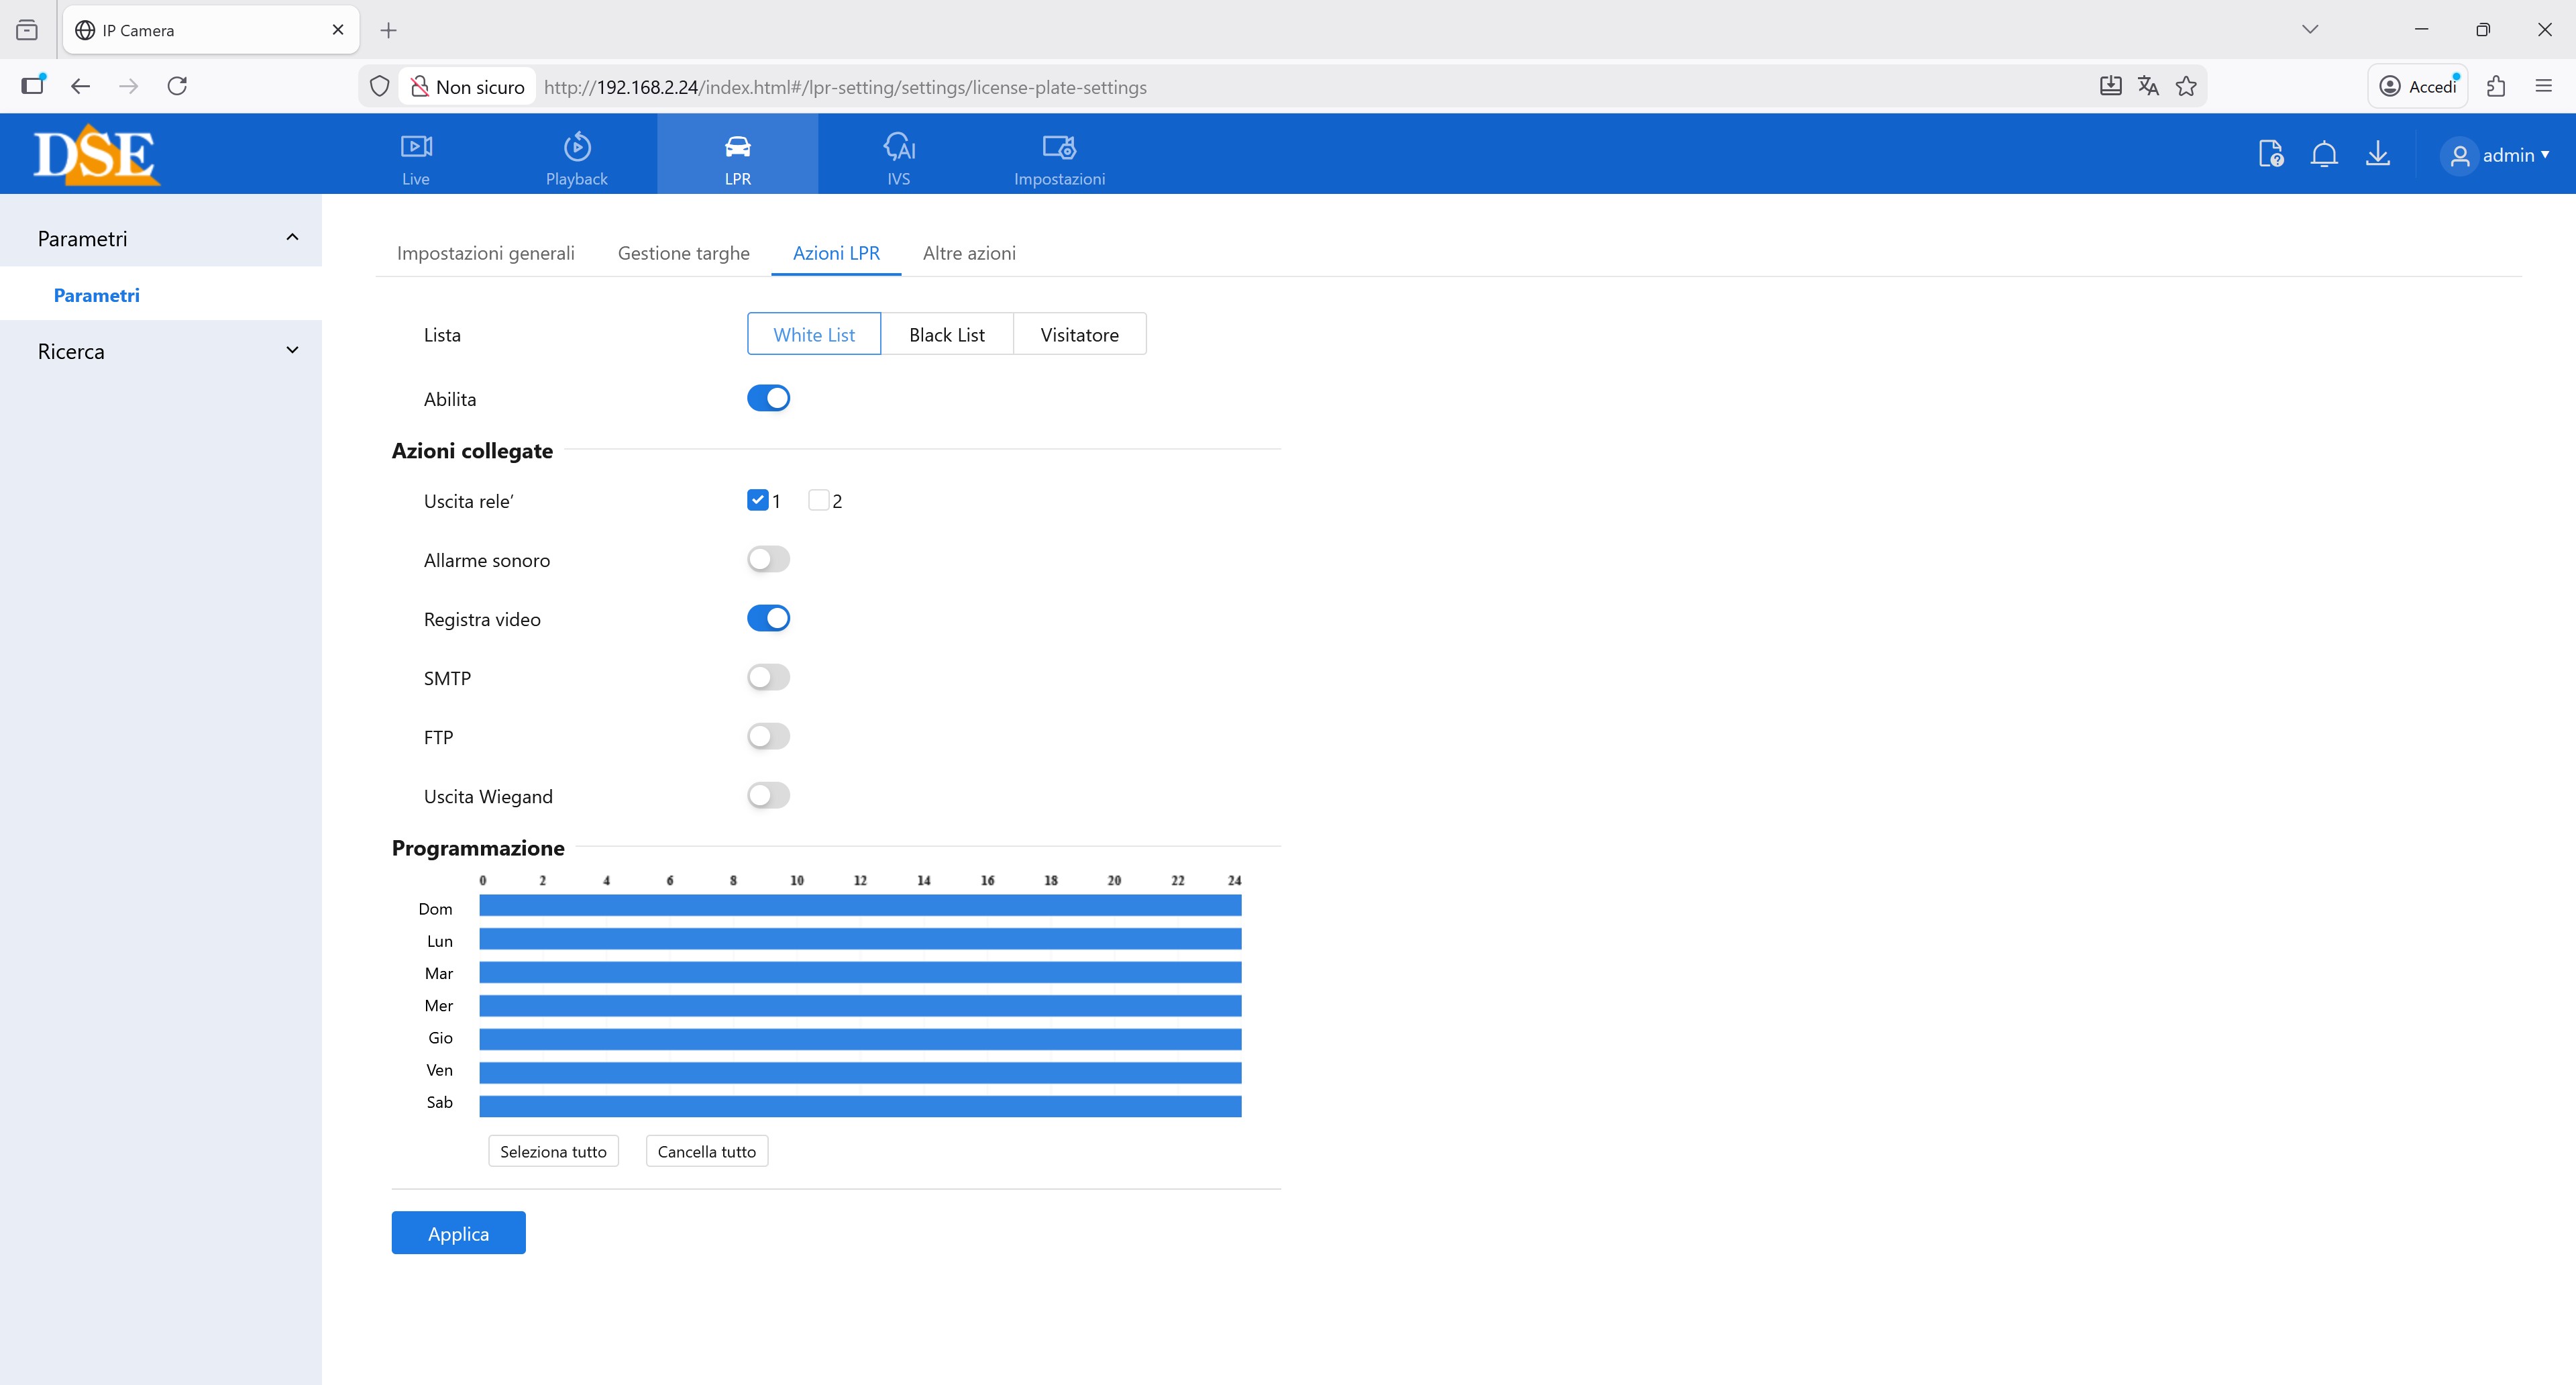This screenshot has height=1385, width=2576.
Task: Click the download icon in header
Action: pos(2378,155)
